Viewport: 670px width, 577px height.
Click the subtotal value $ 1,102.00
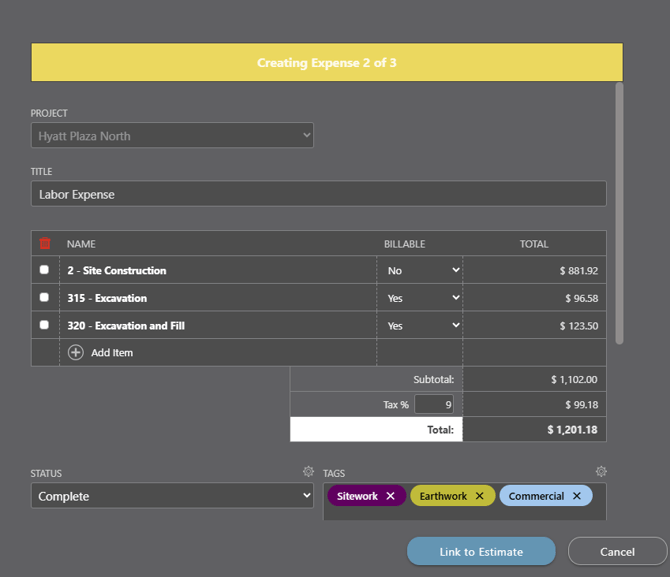click(x=574, y=379)
